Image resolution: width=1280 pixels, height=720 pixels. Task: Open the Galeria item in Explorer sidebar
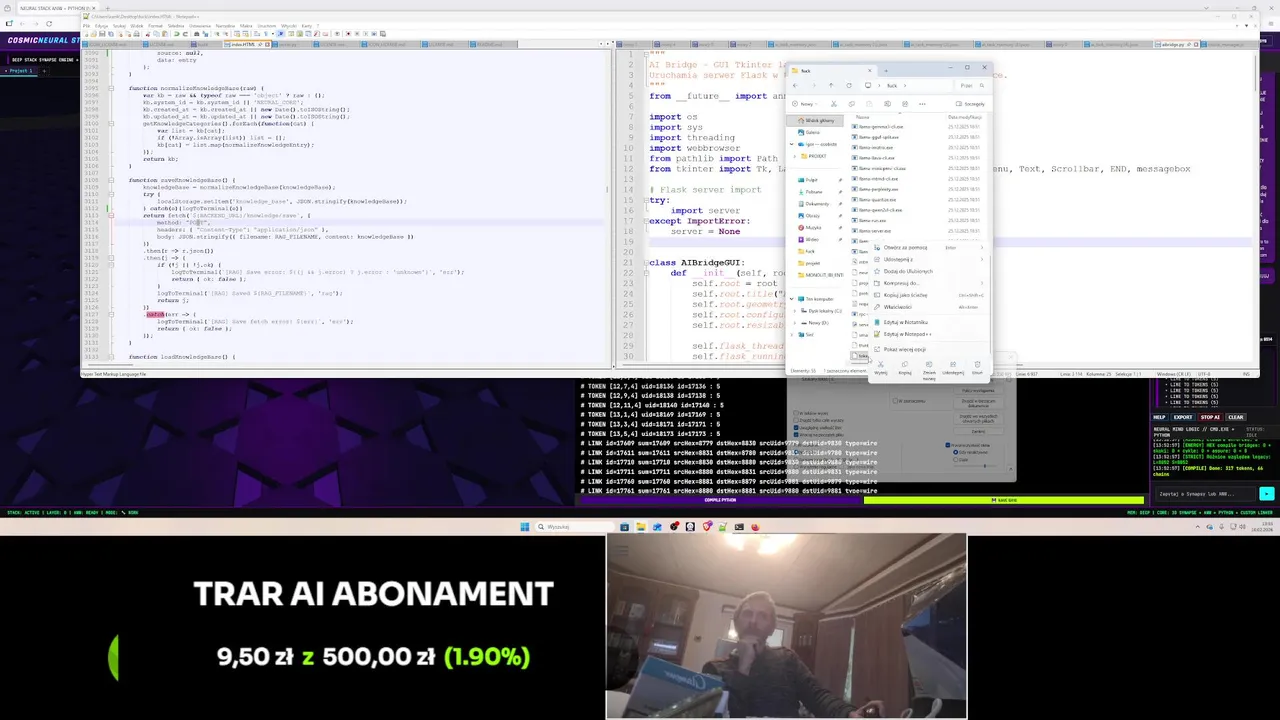tap(813, 132)
